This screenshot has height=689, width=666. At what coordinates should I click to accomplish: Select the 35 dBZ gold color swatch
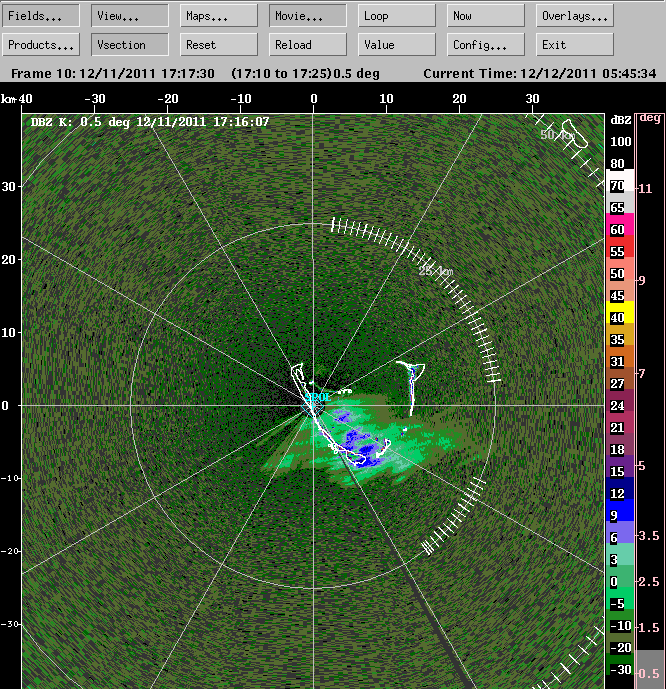click(620, 334)
